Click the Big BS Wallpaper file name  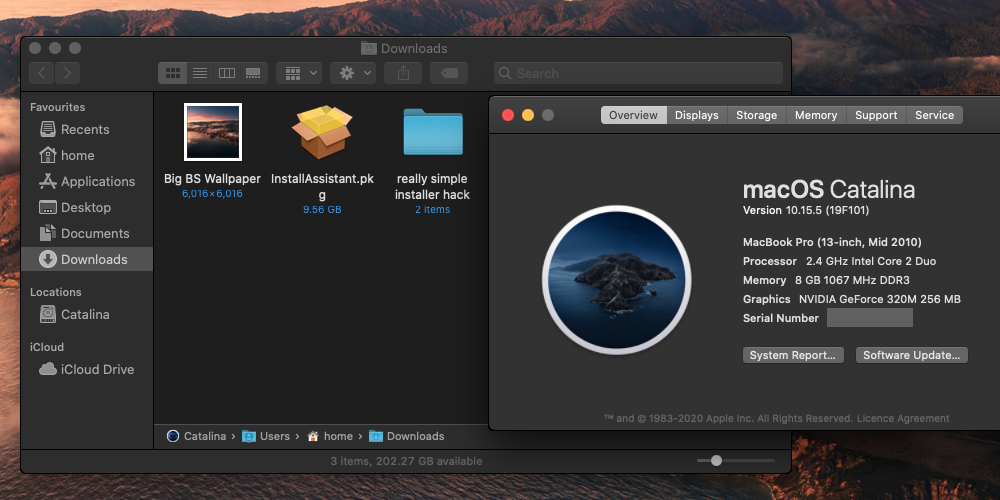pyautogui.click(x=212, y=179)
